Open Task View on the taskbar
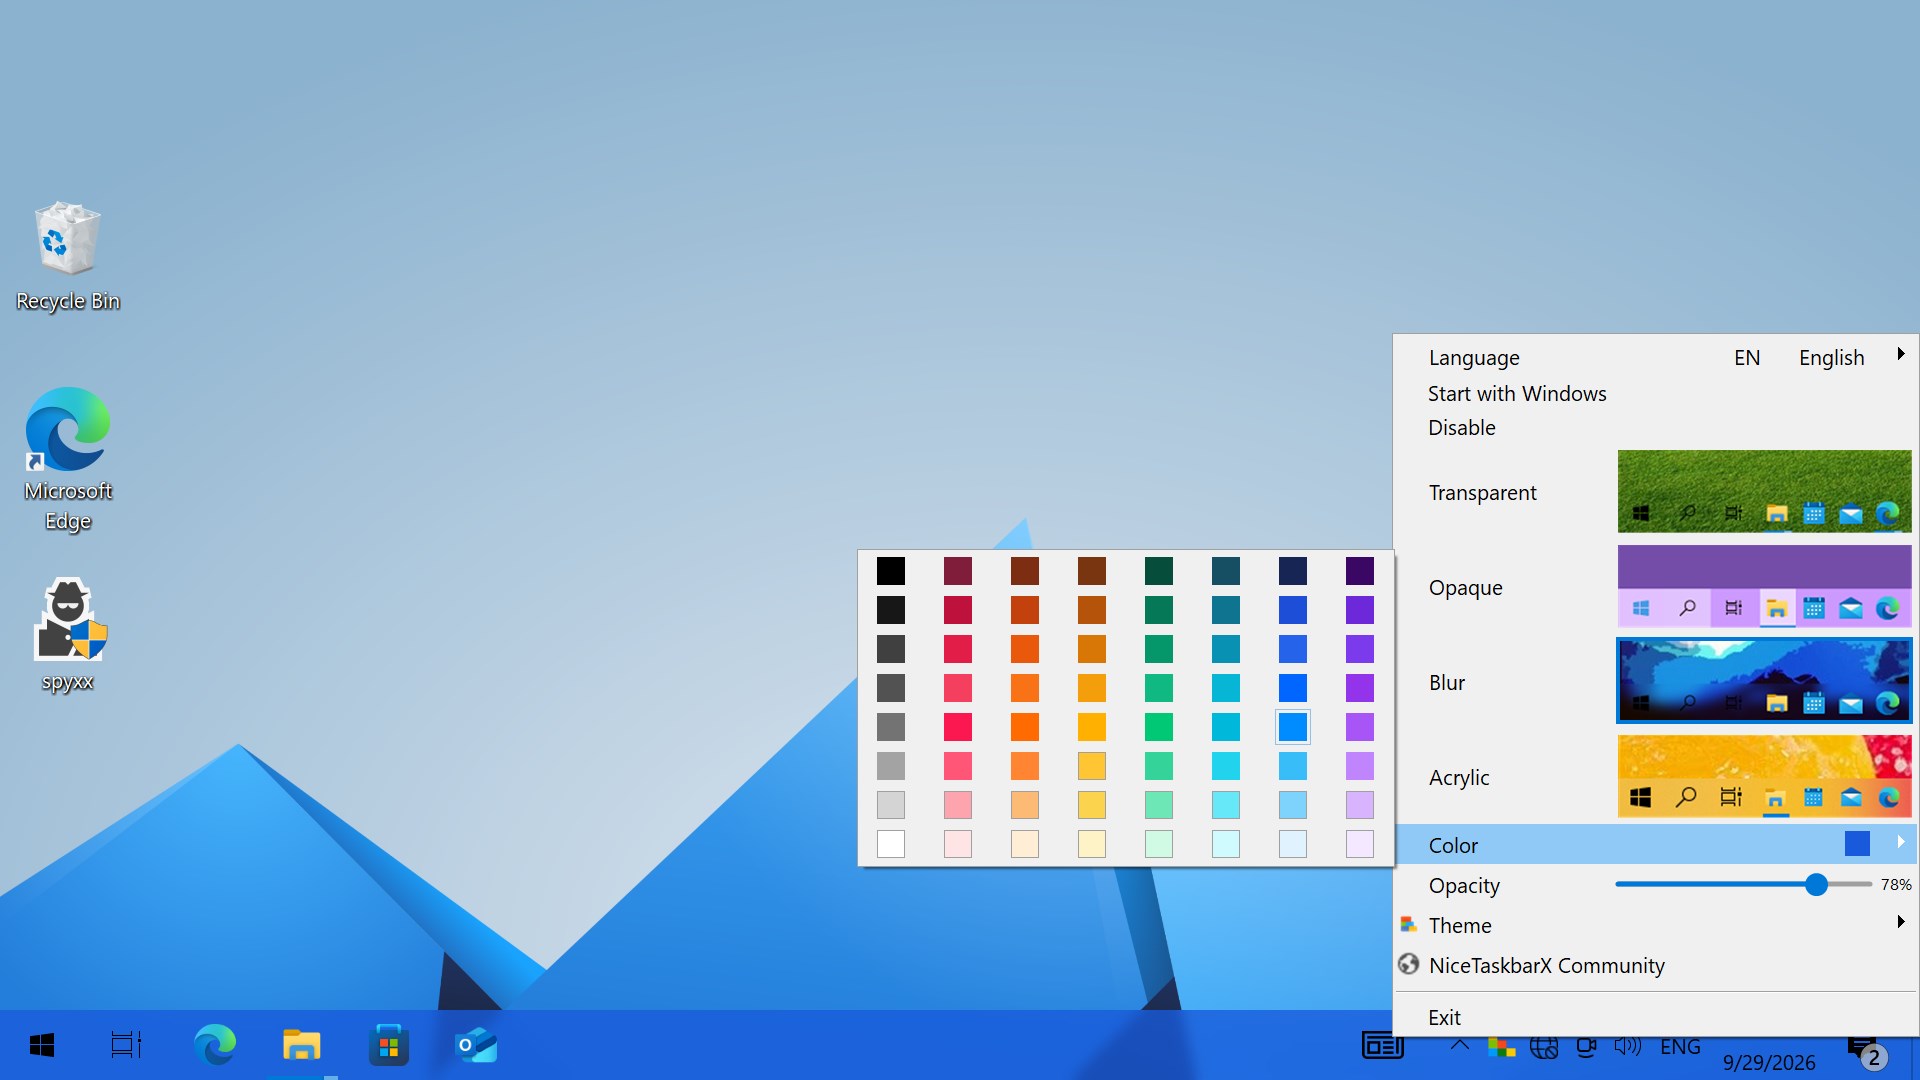Screen dimensions: 1920x1080 (126, 1045)
